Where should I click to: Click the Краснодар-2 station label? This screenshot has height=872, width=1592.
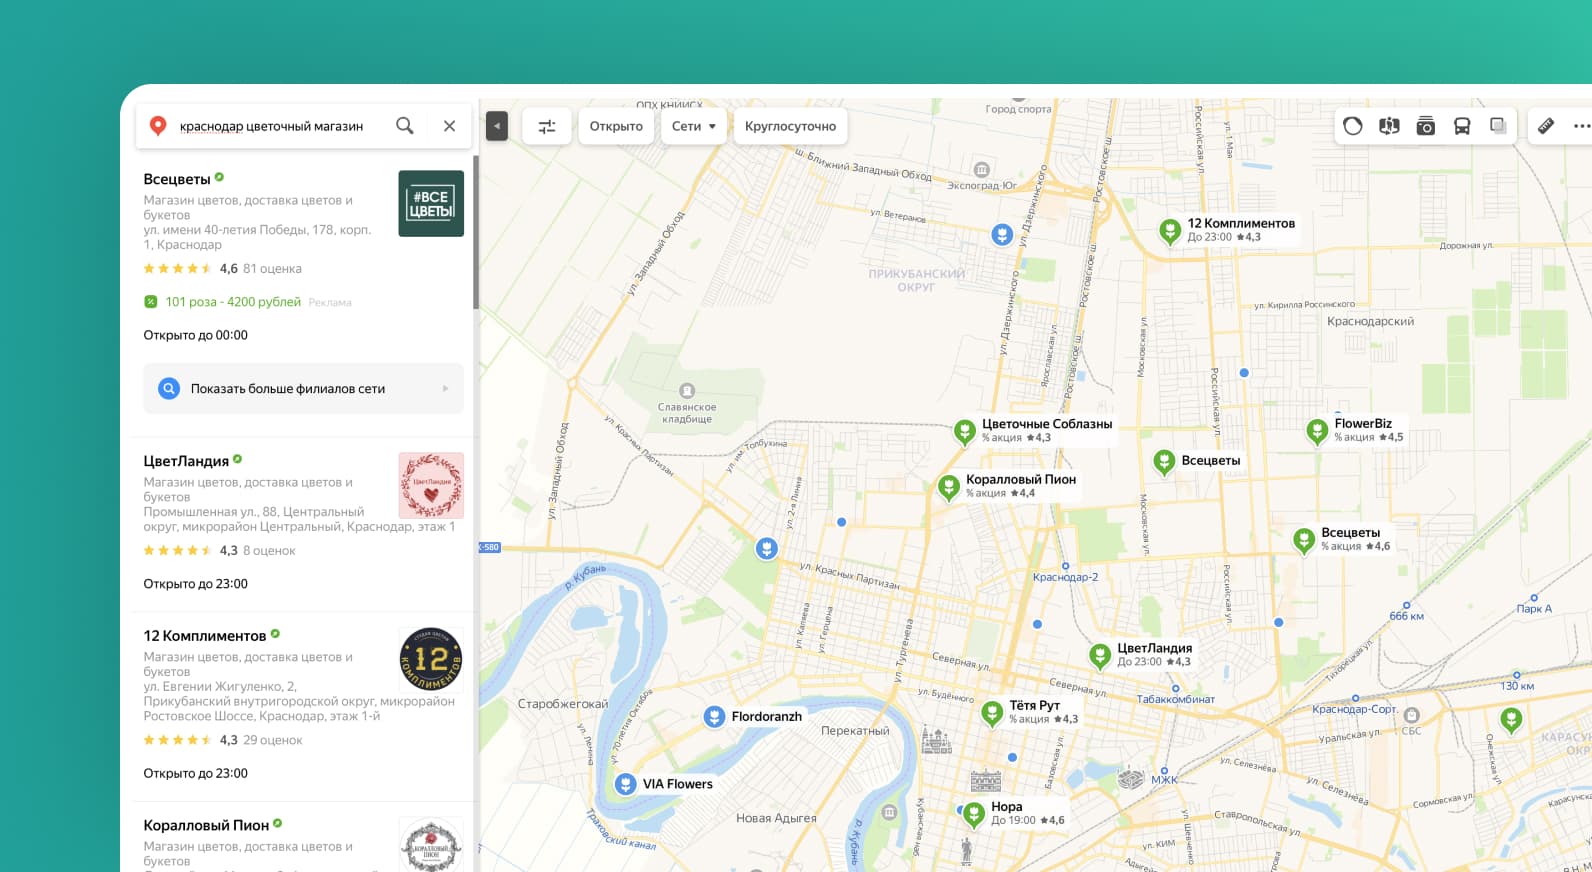pos(1065,577)
